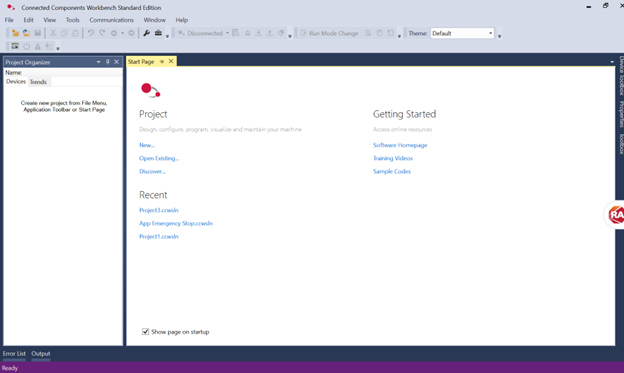624x373 pixels.
Task: Click the pin icon on Start Page tab
Action: [162, 61]
